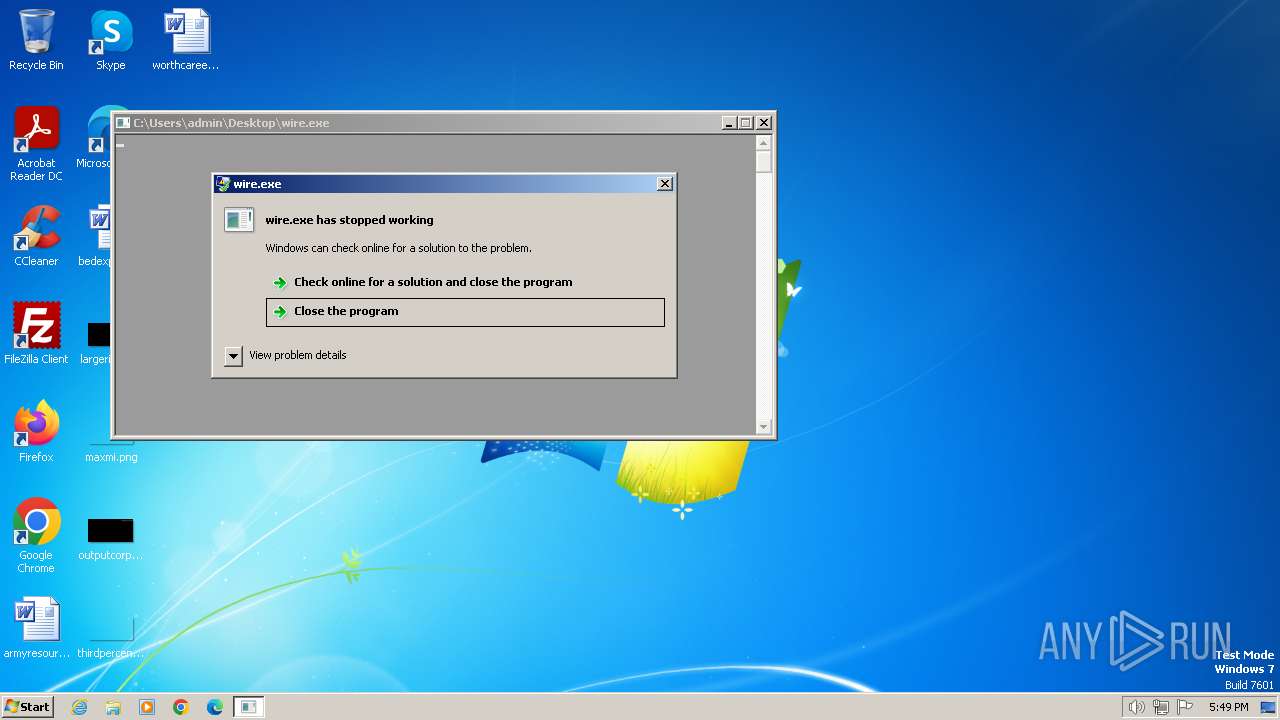Launch the Google Chrome desktop shortcut
The image size is (1280, 720).
click(36, 535)
